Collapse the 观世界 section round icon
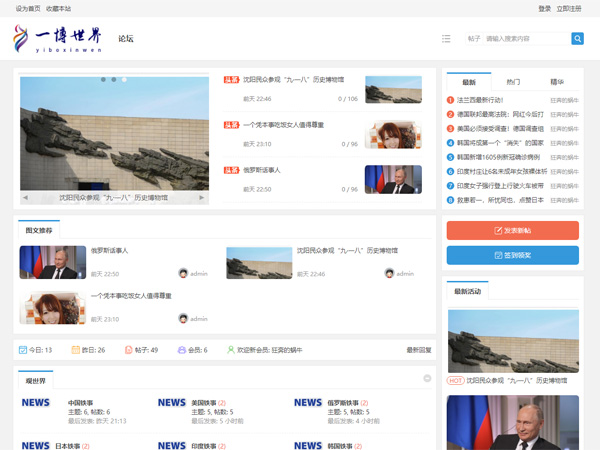The width and height of the screenshot is (600, 450). 427,378
